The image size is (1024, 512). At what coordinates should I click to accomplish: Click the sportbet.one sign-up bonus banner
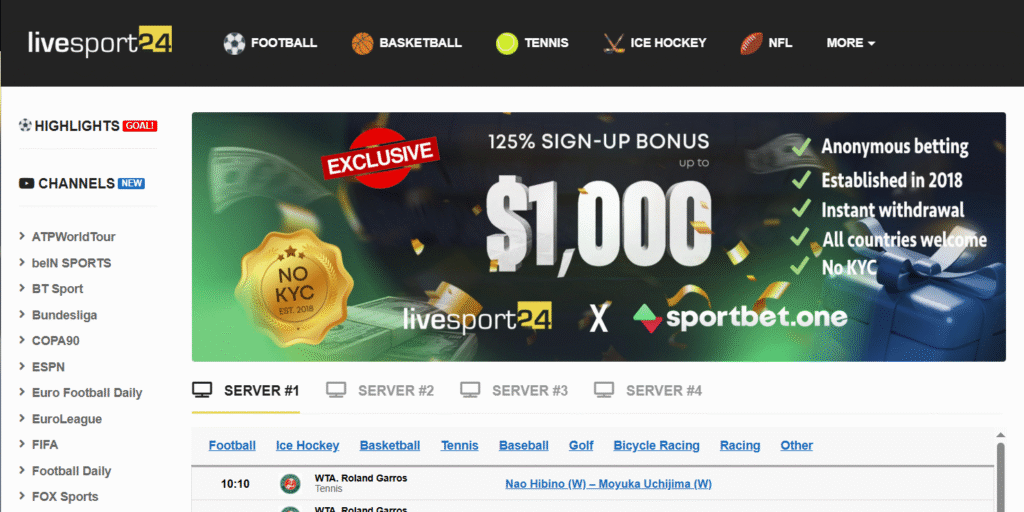tap(598, 236)
